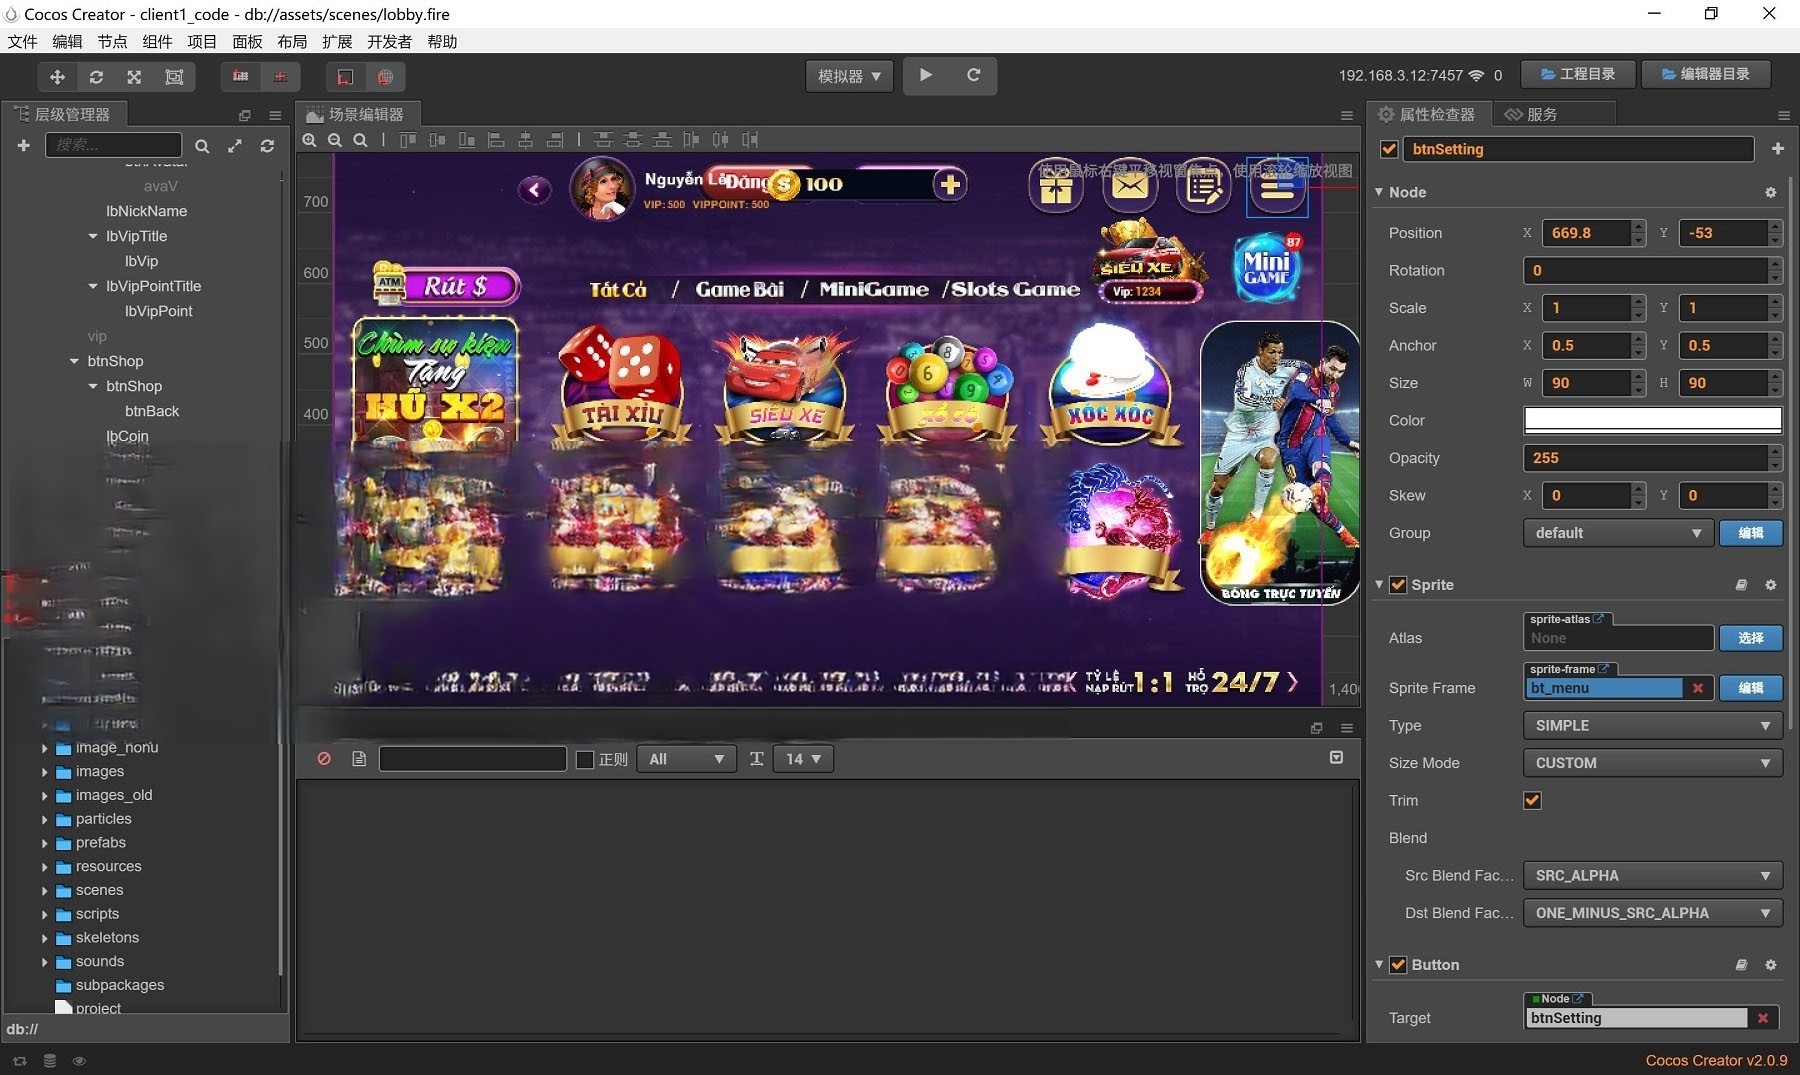Open the console log file icon
This screenshot has height=1075, width=1800.
(x=359, y=759)
